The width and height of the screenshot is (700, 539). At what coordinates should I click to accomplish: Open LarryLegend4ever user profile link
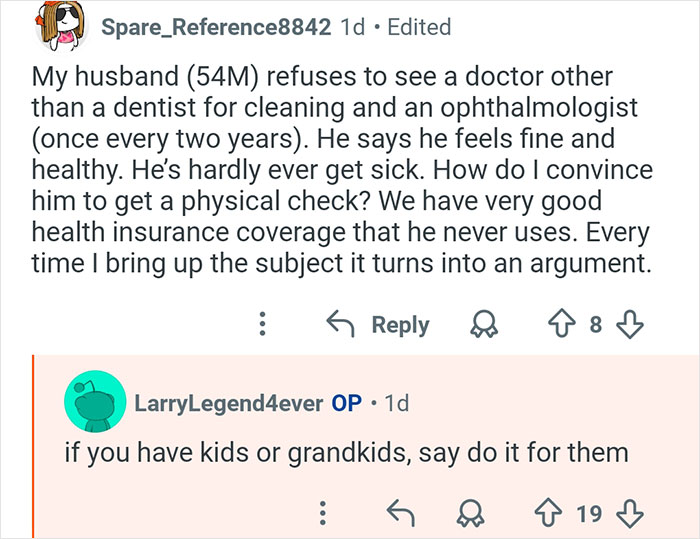(x=229, y=404)
